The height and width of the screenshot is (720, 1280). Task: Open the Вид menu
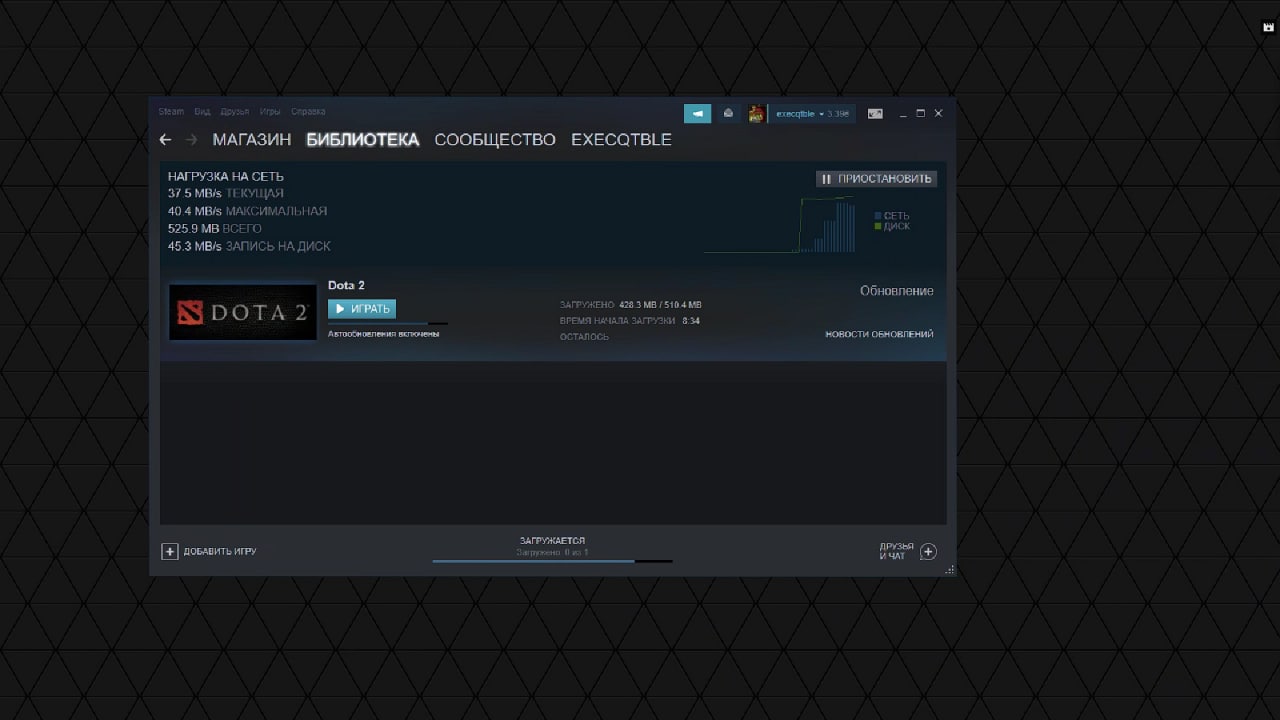[202, 112]
